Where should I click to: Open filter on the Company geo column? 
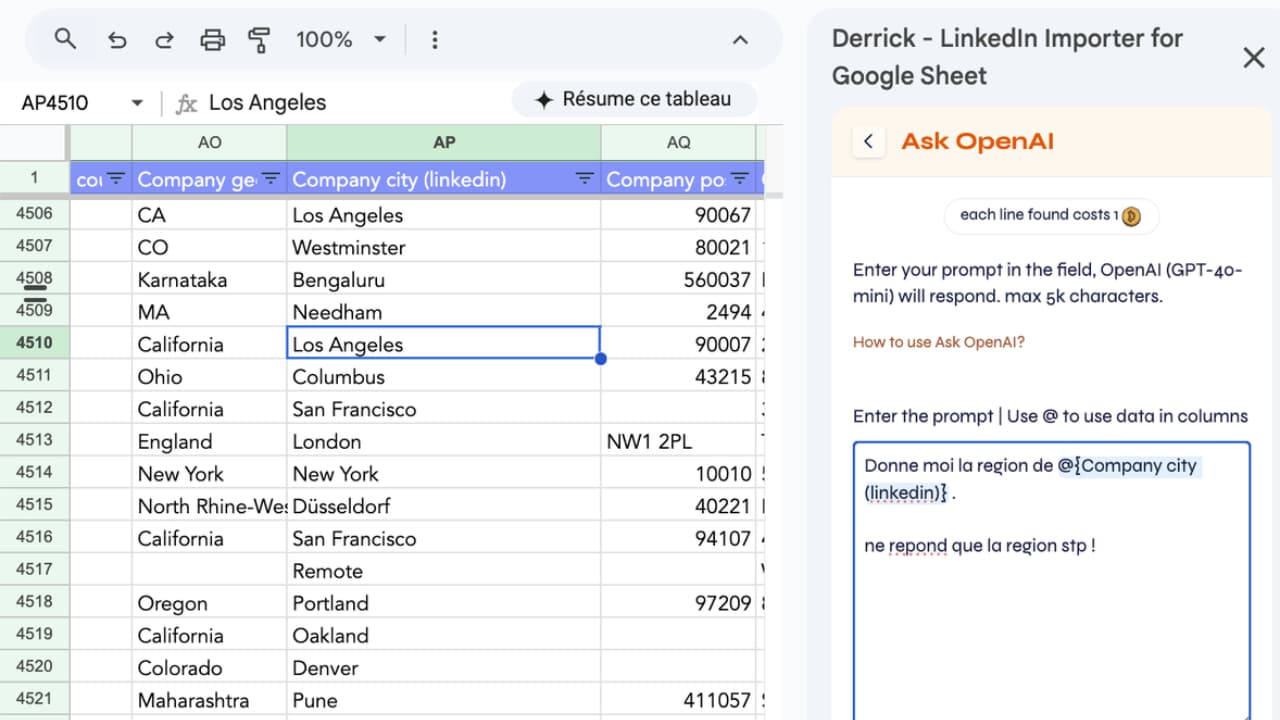coord(271,179)
